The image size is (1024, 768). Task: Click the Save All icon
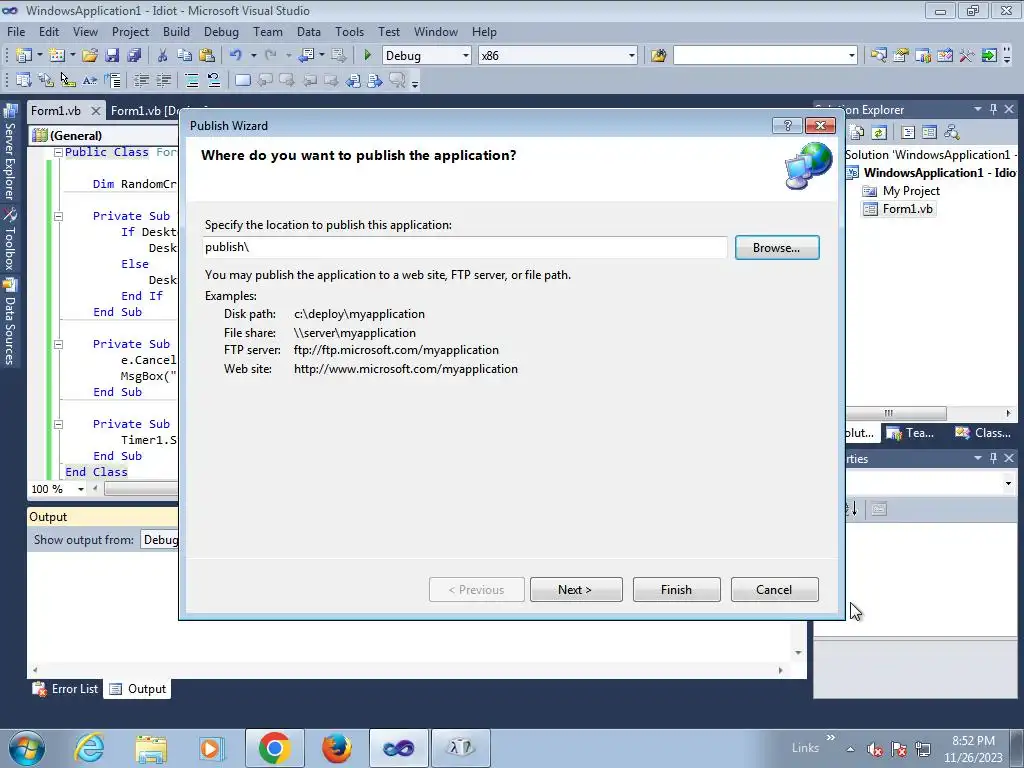[135, 56]
